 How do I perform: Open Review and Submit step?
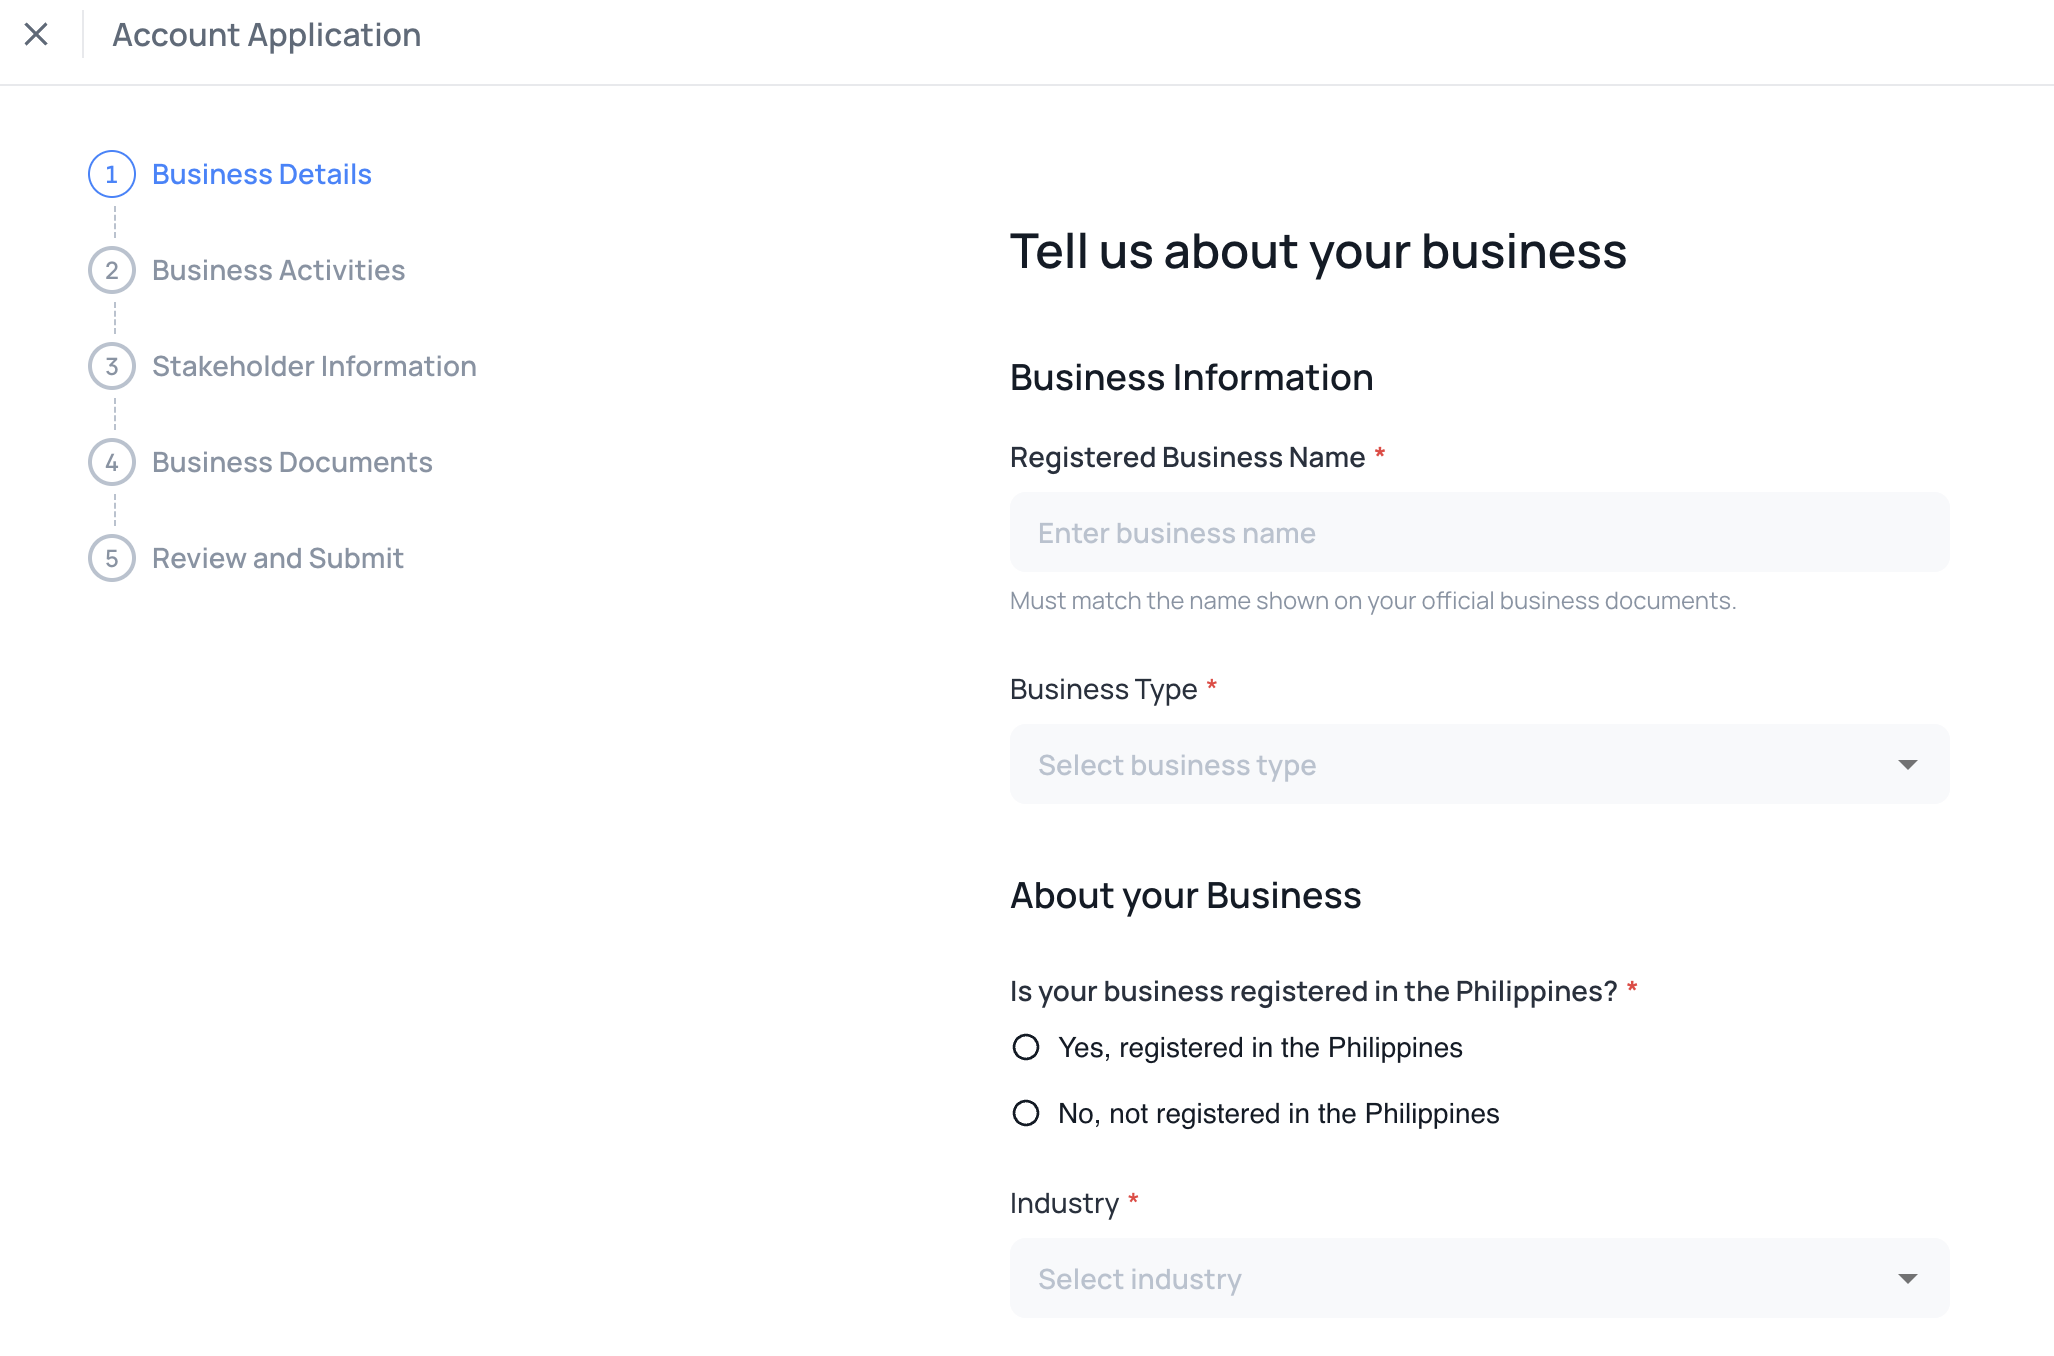(277, 559)
